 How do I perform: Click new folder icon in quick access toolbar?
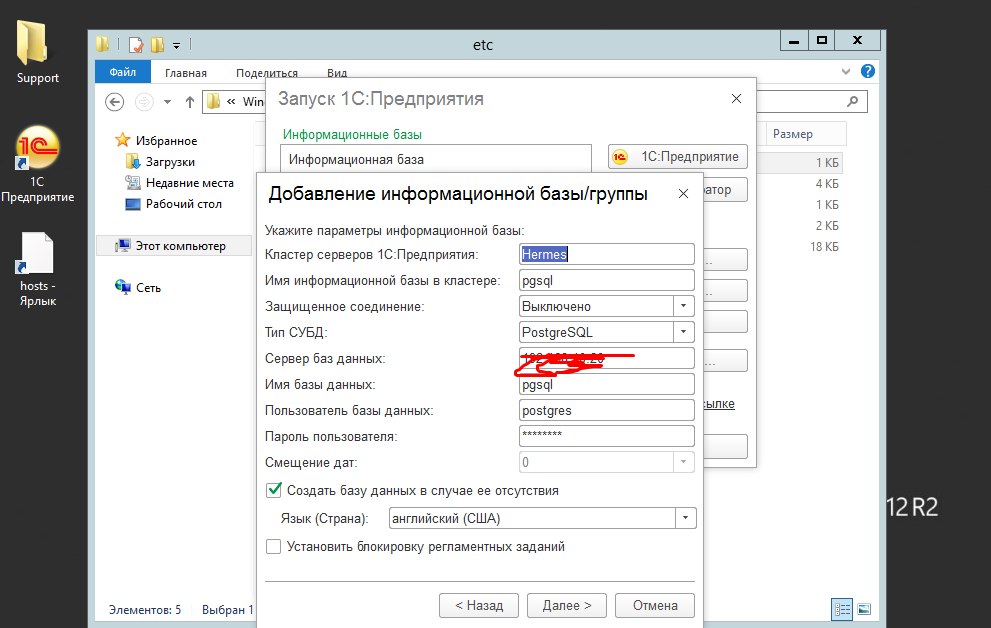157,45
